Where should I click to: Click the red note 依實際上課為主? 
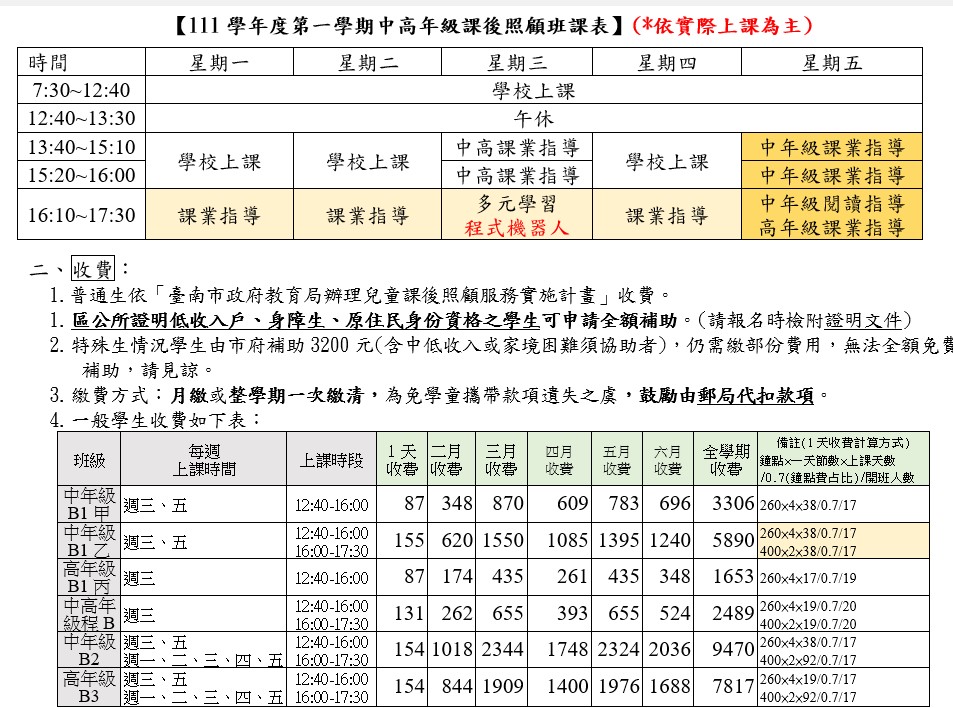pyautogui.click(x=721, y=26)
